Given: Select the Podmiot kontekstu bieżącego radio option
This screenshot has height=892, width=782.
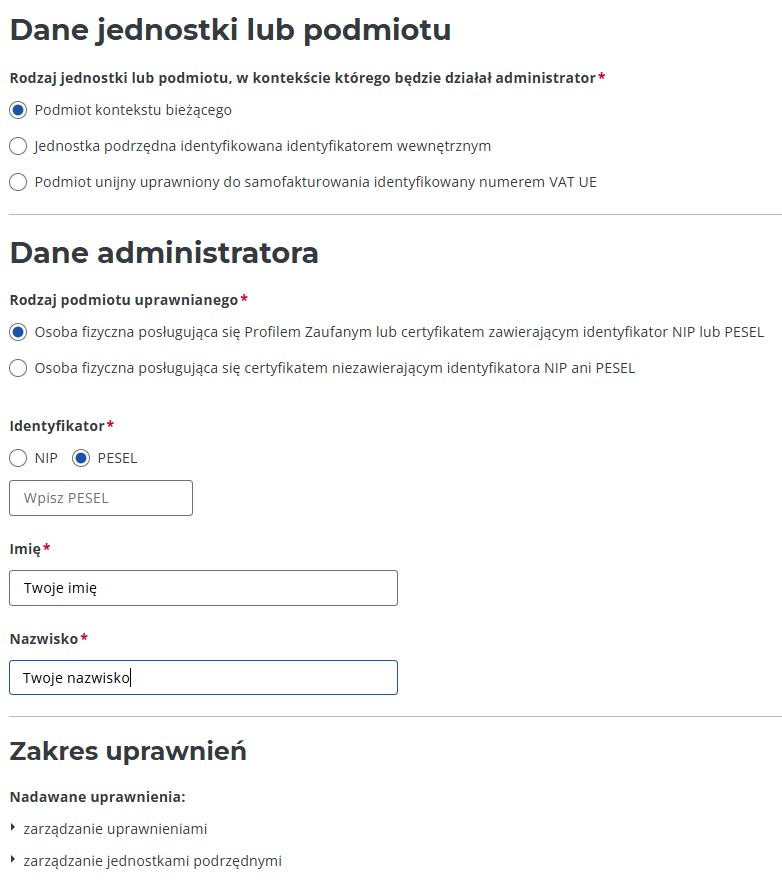Looking at the screenshot, I should pyautogui.click(x=18, y=110).
